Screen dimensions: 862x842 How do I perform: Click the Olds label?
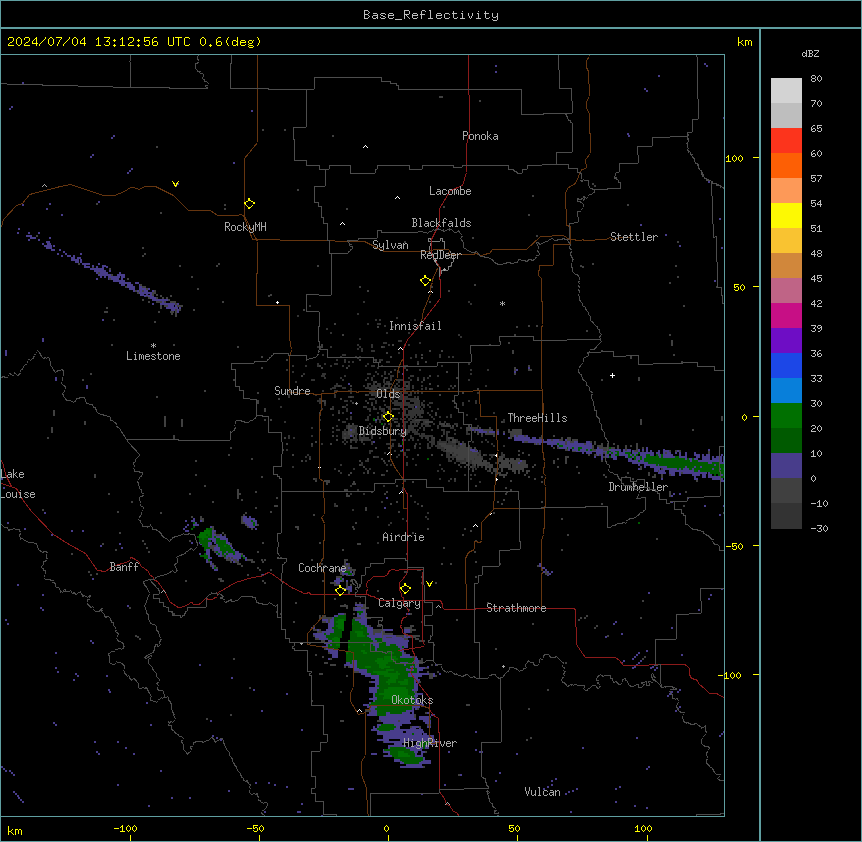point(388,394)
